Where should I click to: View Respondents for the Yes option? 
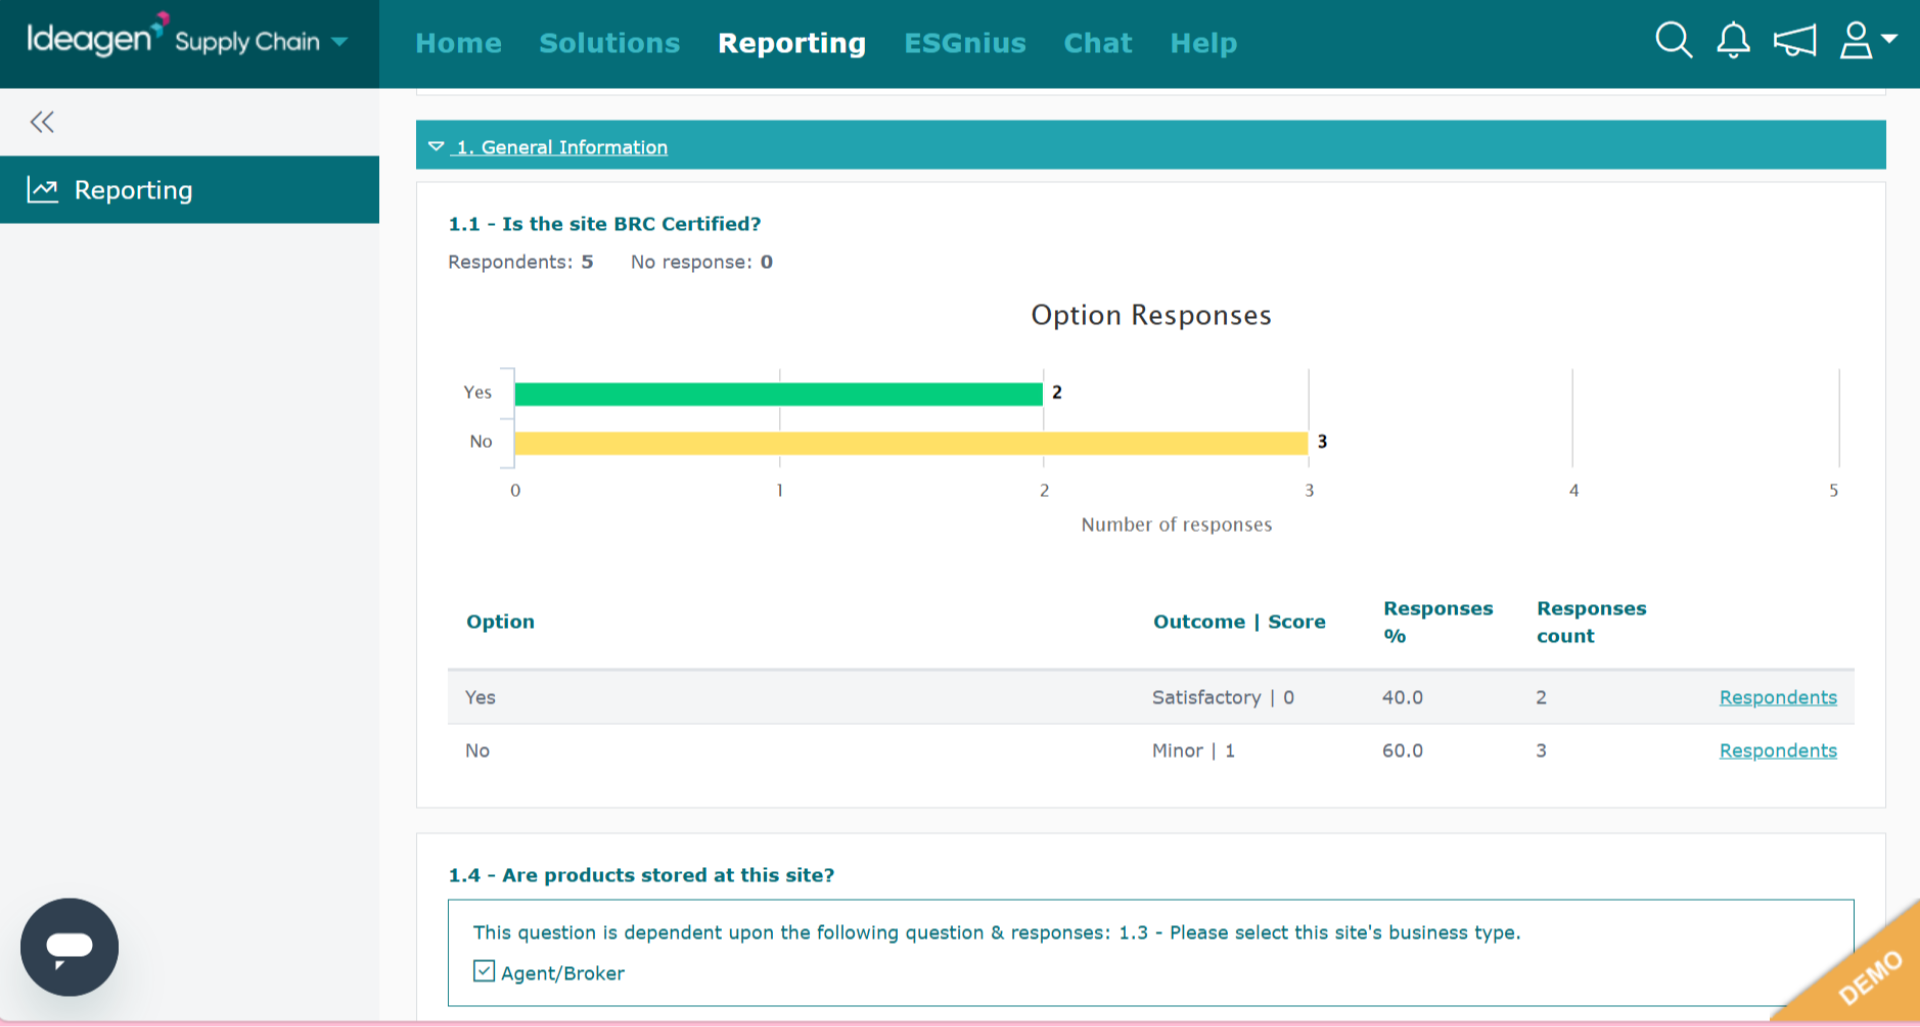point(1778,697)
